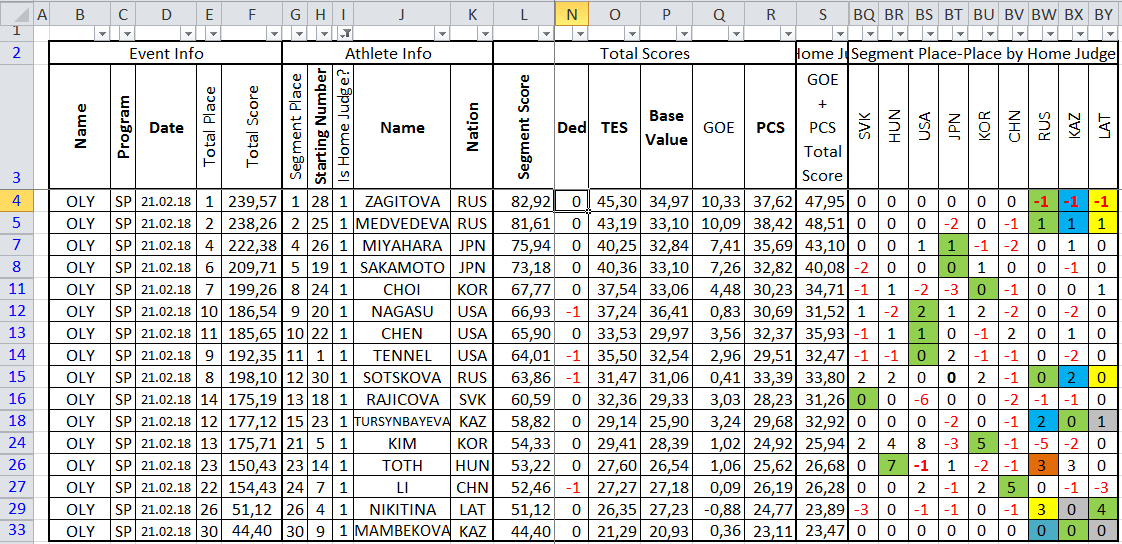Open filter dropdown in column D
The height and width of the screenshot is (544, 1122).
[x=188, y=34]
